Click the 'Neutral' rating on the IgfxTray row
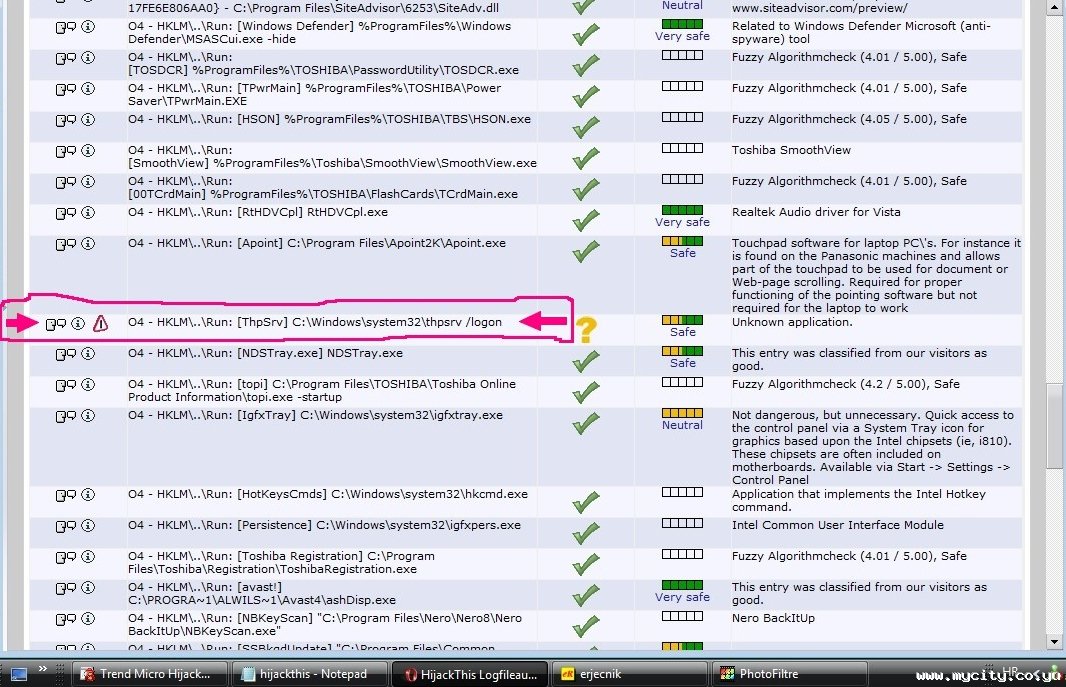Image resolution: width=1066 pixels, height=687 pixels. [x=682, y=425]
